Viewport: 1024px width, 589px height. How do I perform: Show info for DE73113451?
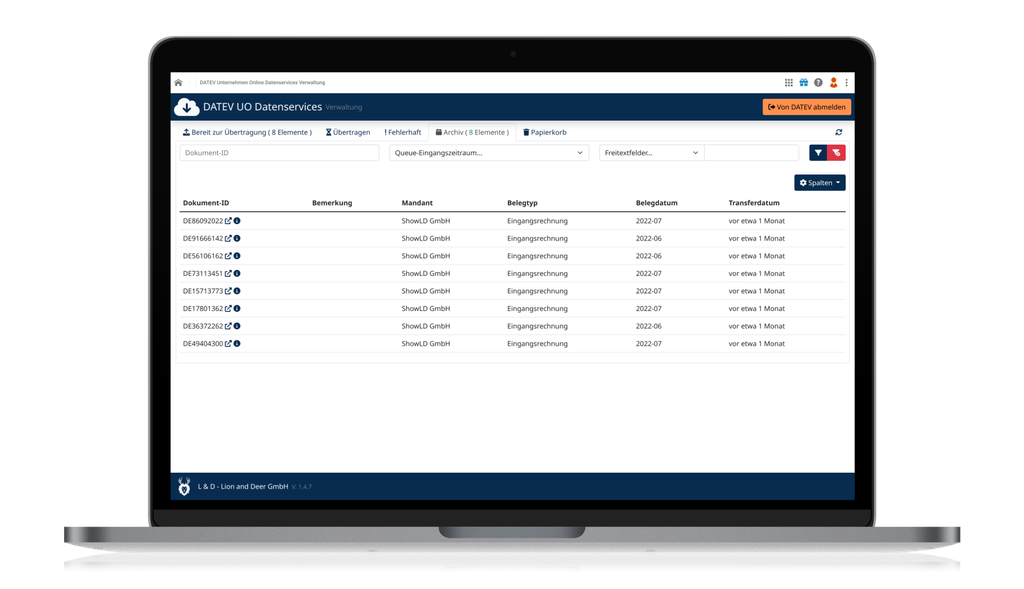237,274
